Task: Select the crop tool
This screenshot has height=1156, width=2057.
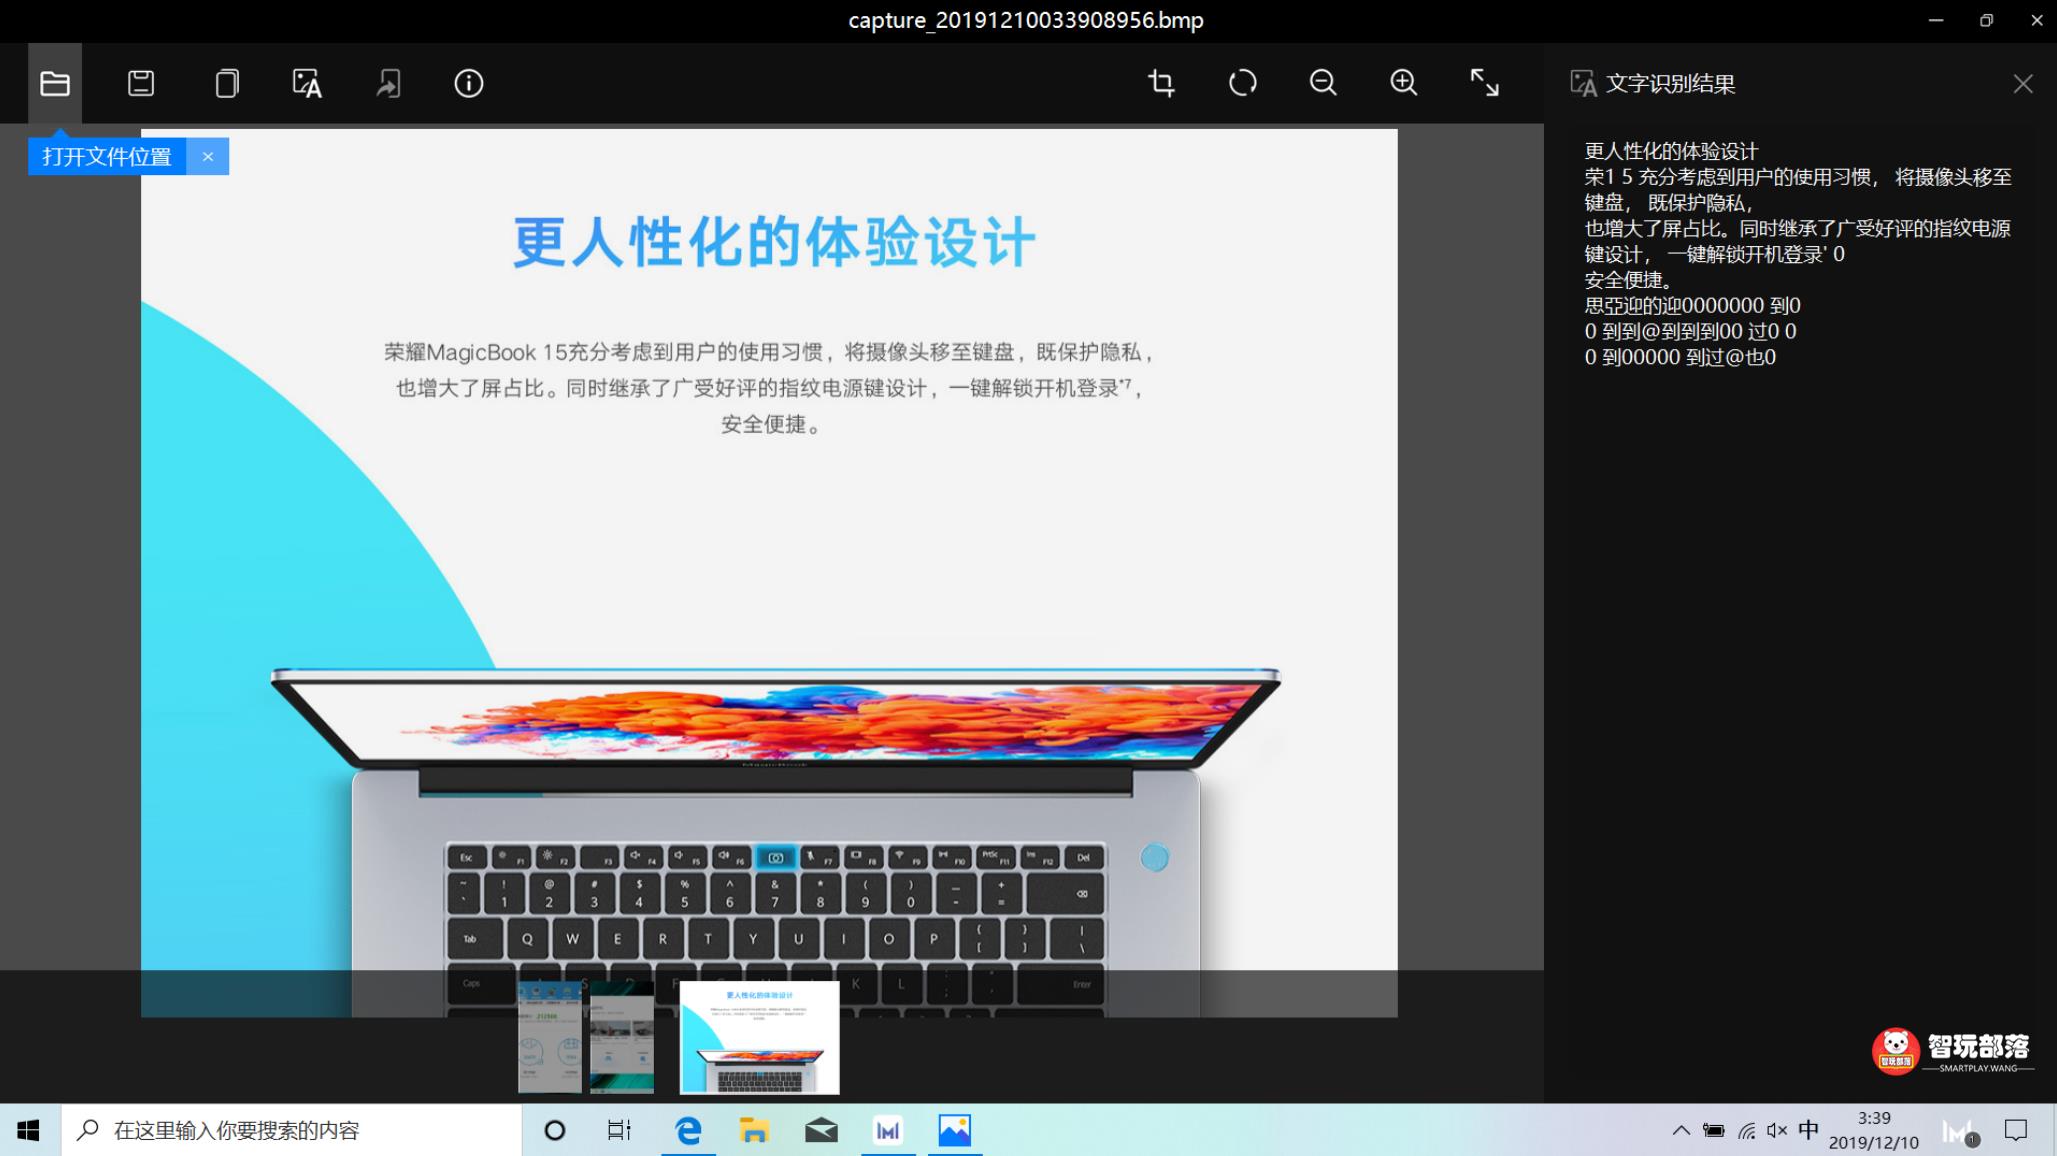Action: point(1161,83)
